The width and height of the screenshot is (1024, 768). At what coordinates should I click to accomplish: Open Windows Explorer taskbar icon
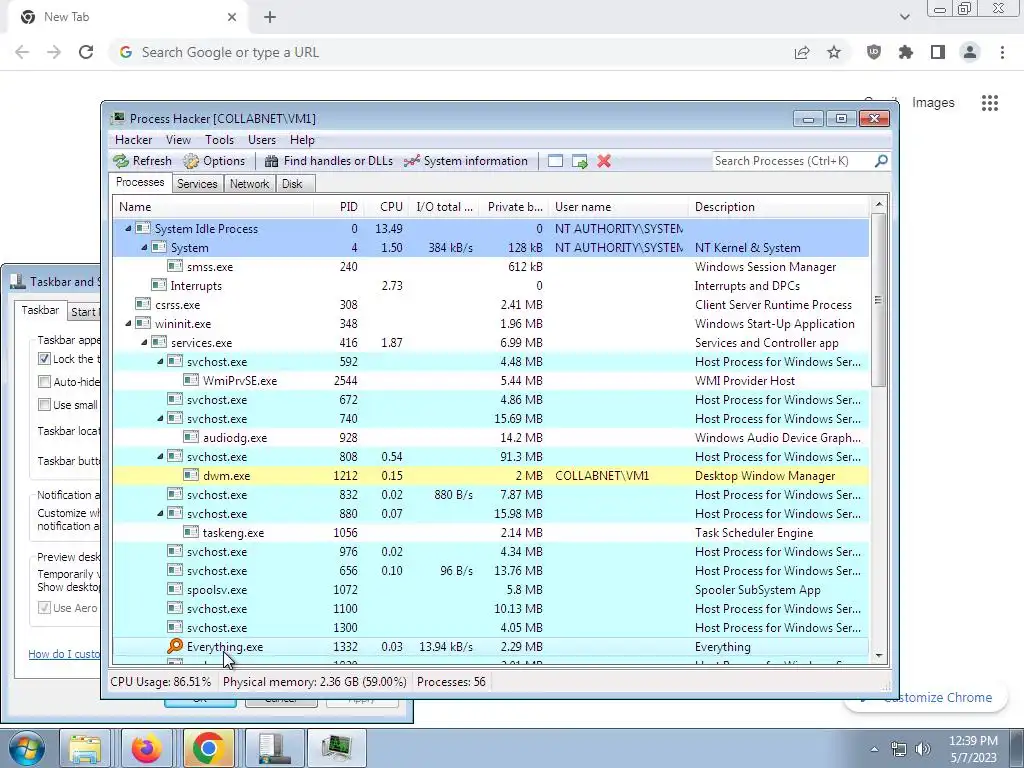pyautogui.click(x=85, y=748)
